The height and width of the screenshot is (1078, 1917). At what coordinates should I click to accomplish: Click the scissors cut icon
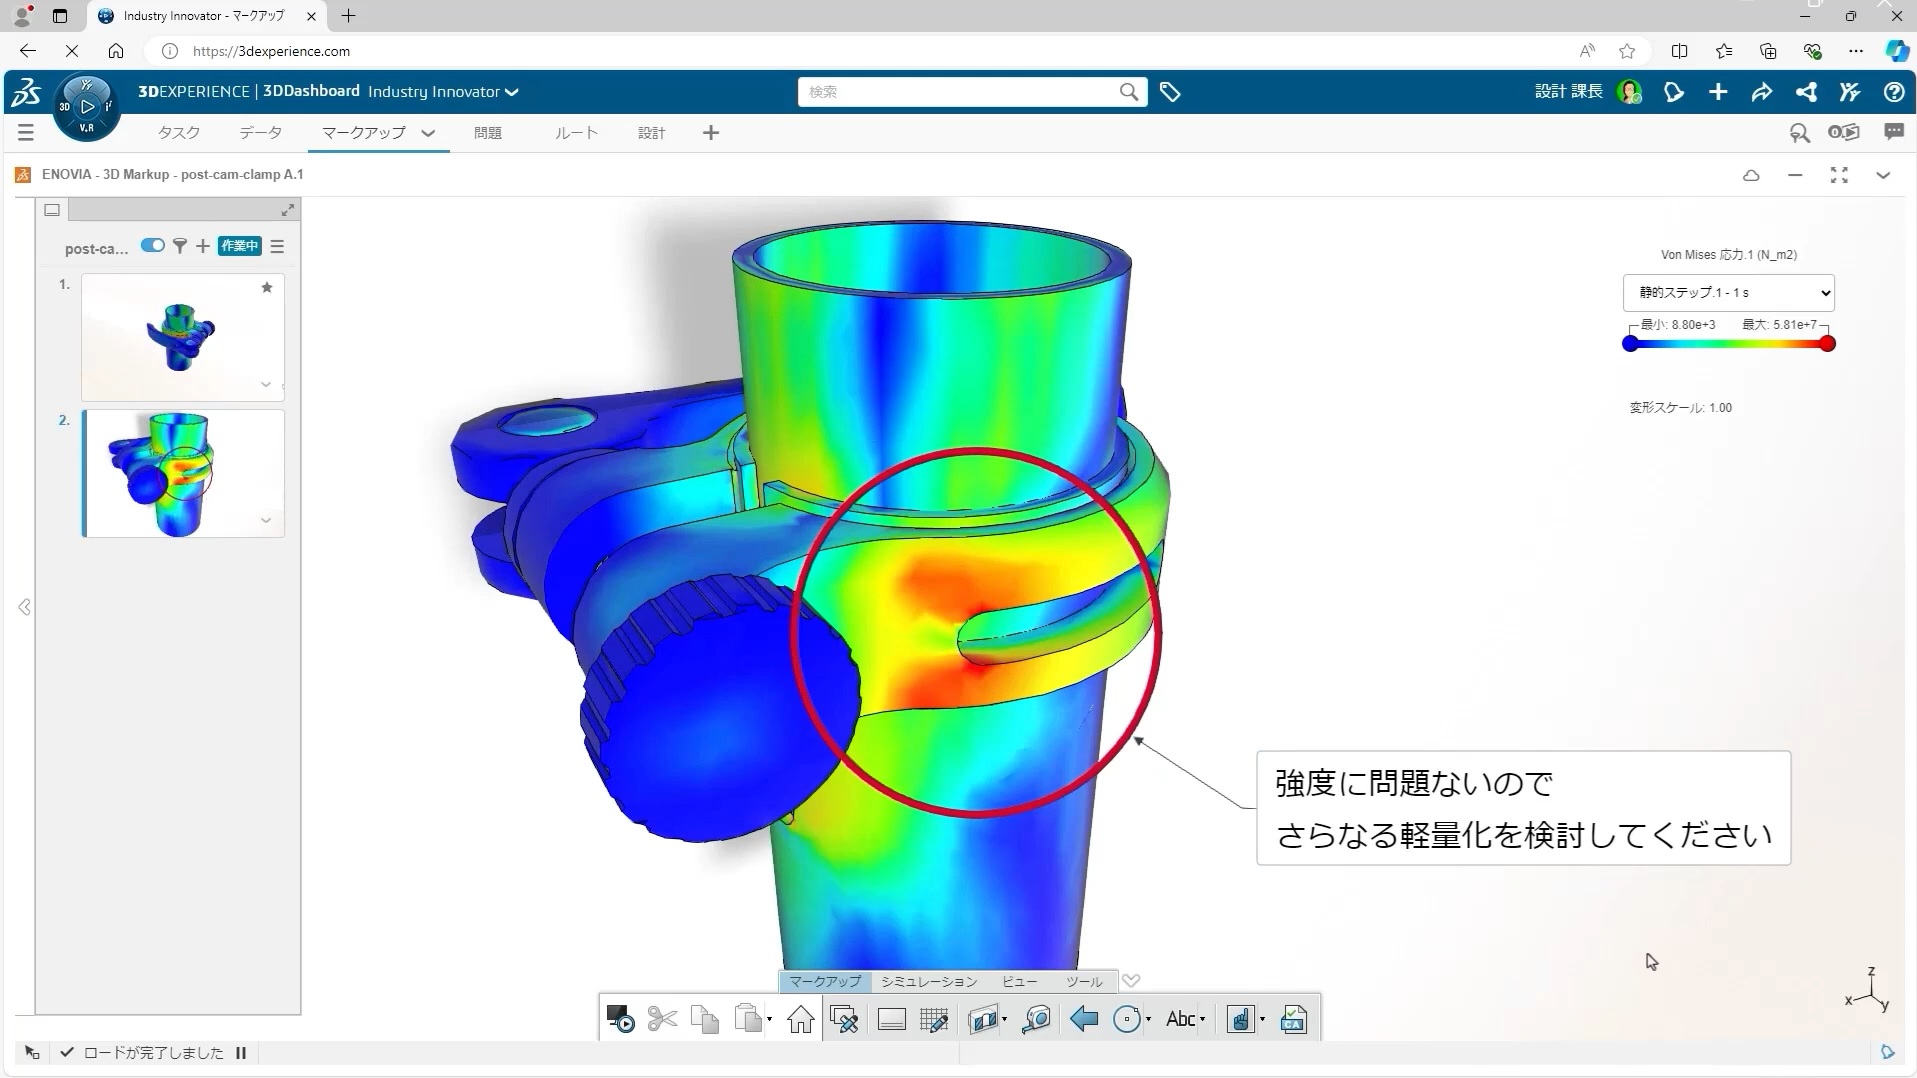(661, 1019)
